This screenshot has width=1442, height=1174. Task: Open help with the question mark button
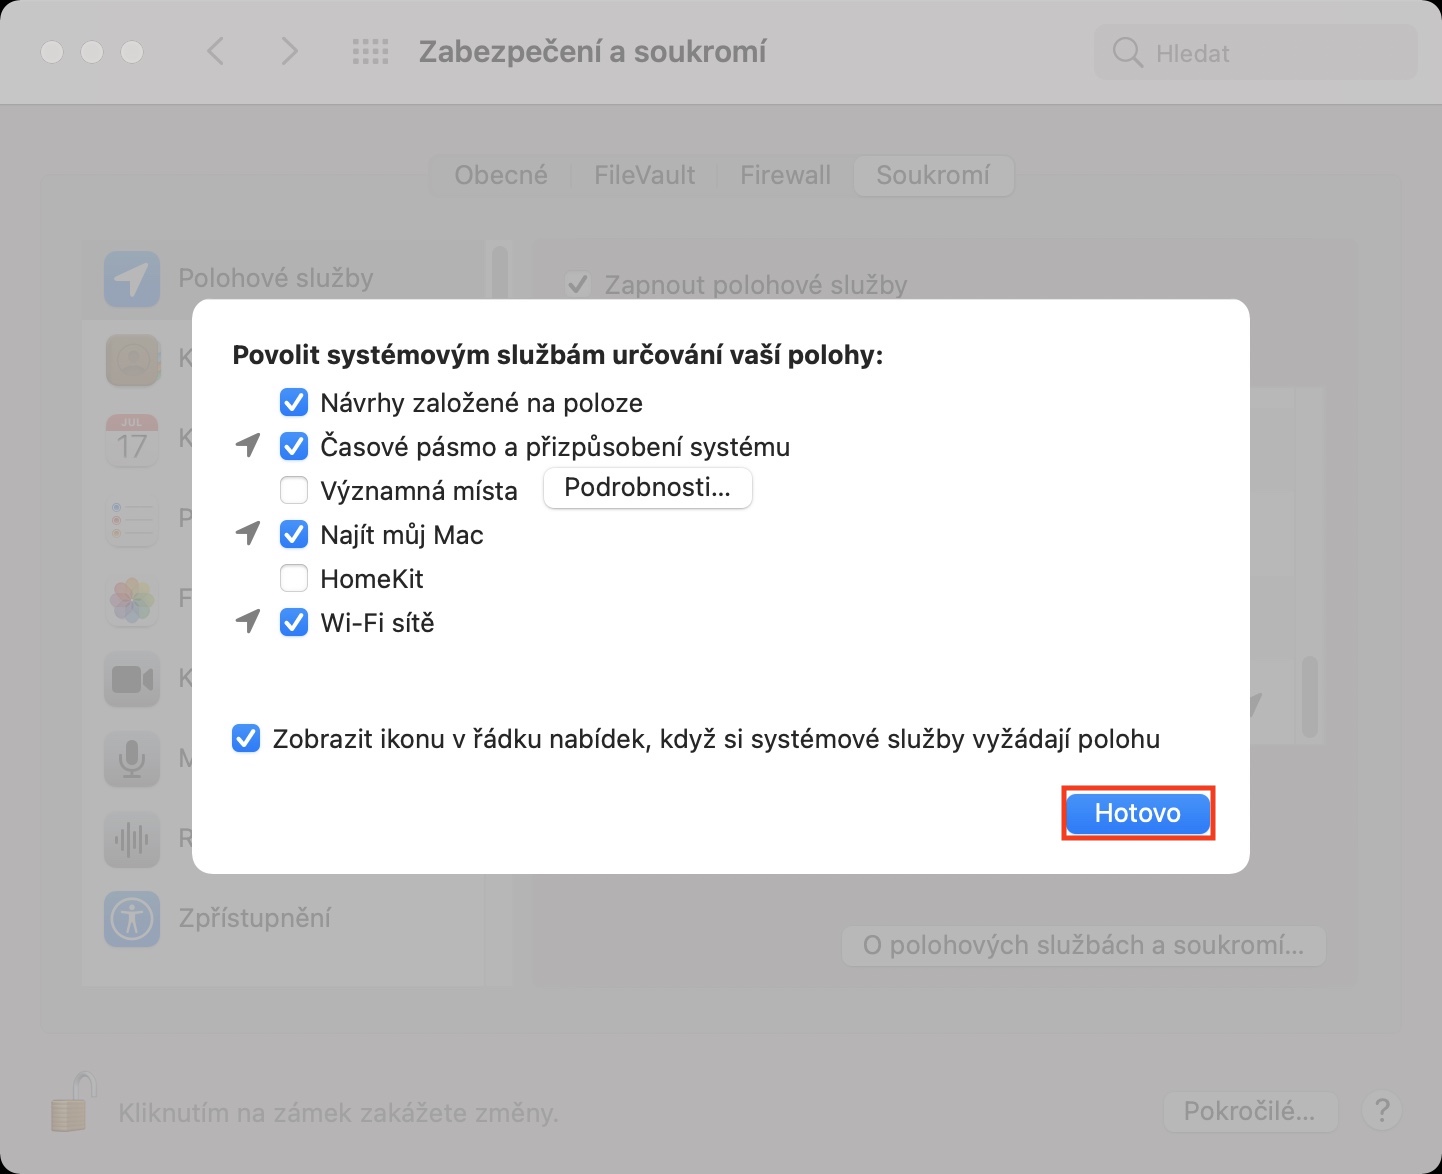(x=1381, y=1110)
